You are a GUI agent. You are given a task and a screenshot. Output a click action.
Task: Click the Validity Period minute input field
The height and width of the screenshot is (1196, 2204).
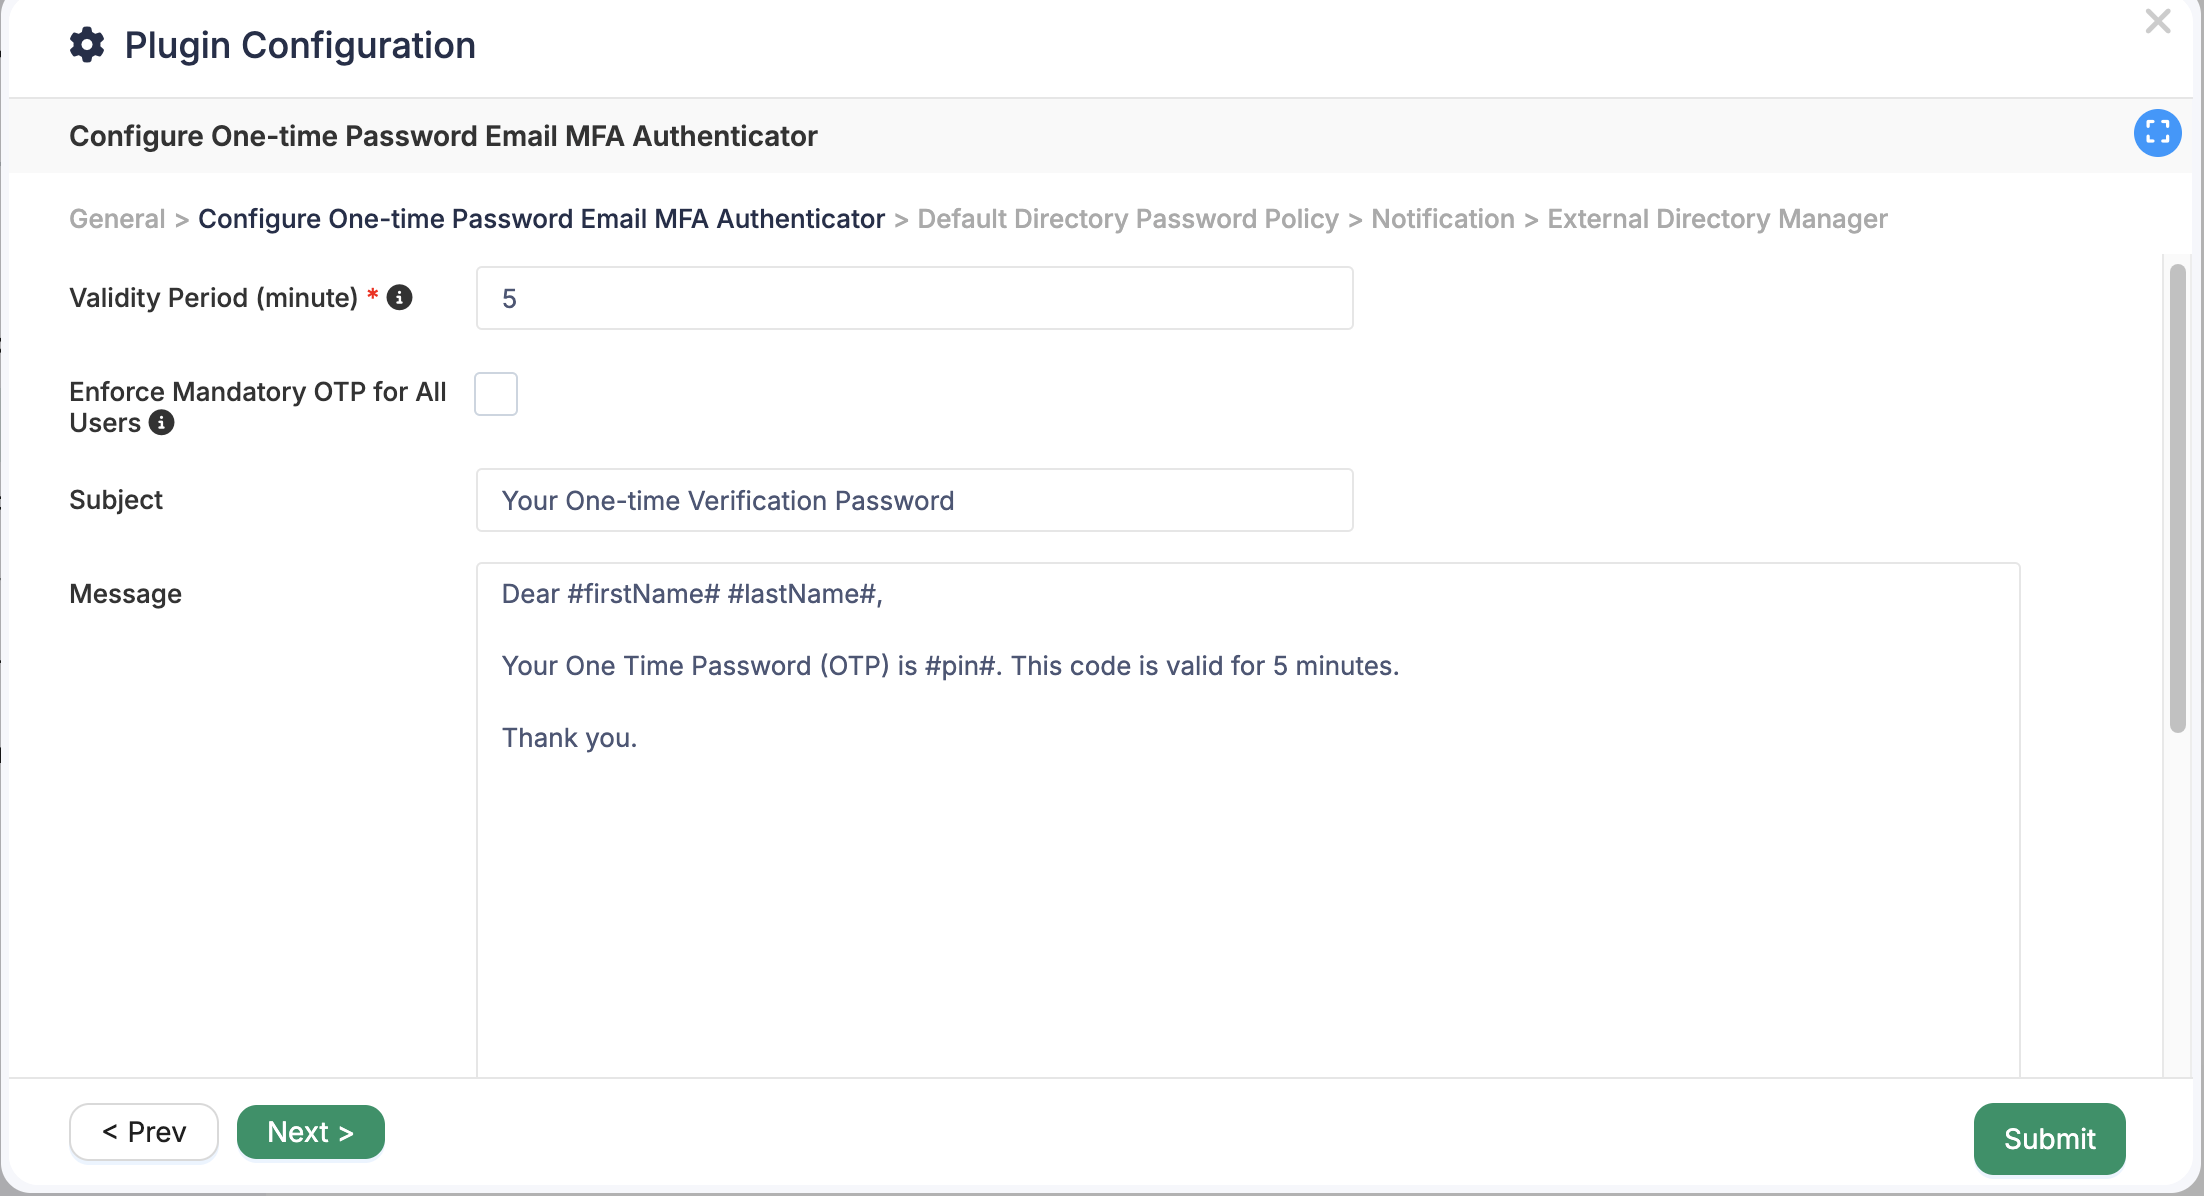click(x=915, y=298)
